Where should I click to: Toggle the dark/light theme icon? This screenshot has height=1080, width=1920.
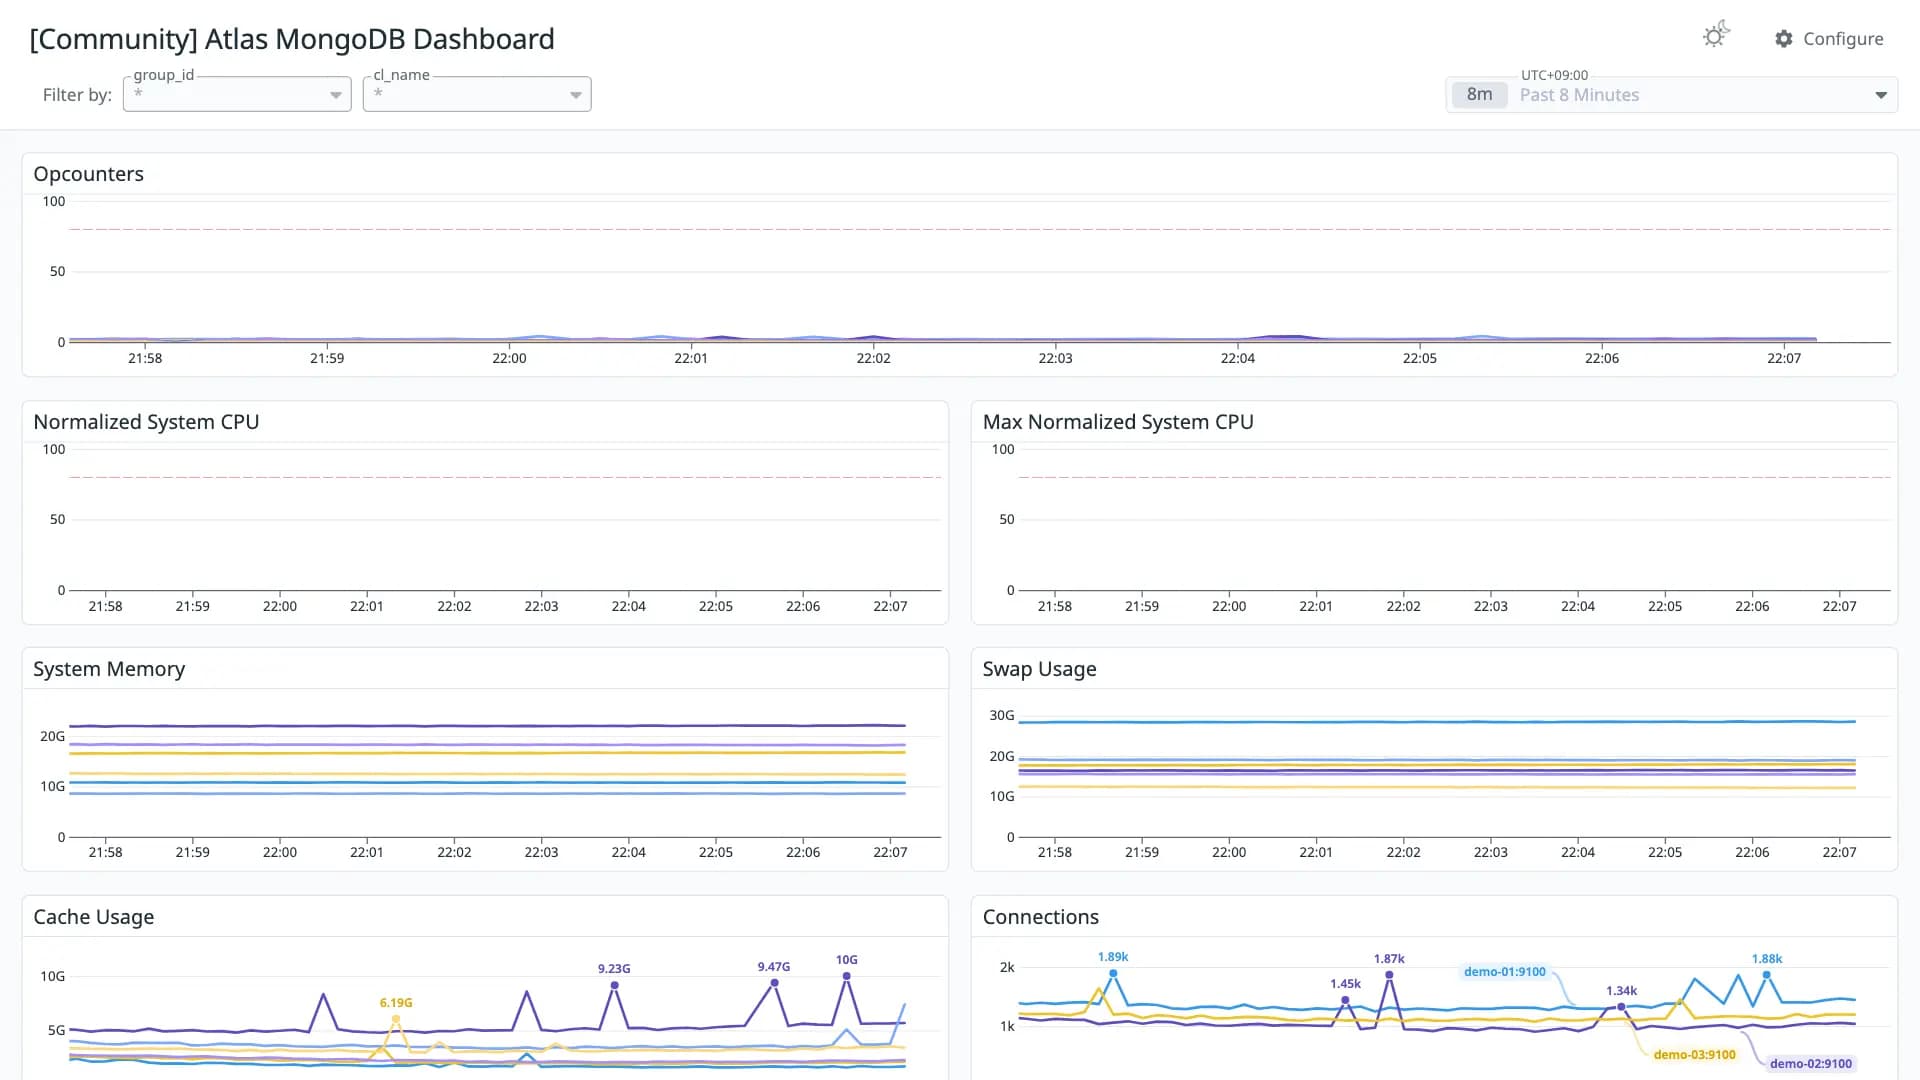(x=1716, y=35)
